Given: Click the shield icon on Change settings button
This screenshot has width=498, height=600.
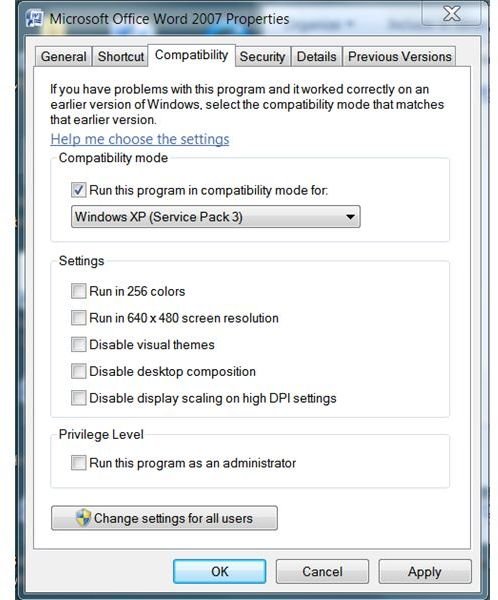Looking at the screenshot, I should coord(83,518).
